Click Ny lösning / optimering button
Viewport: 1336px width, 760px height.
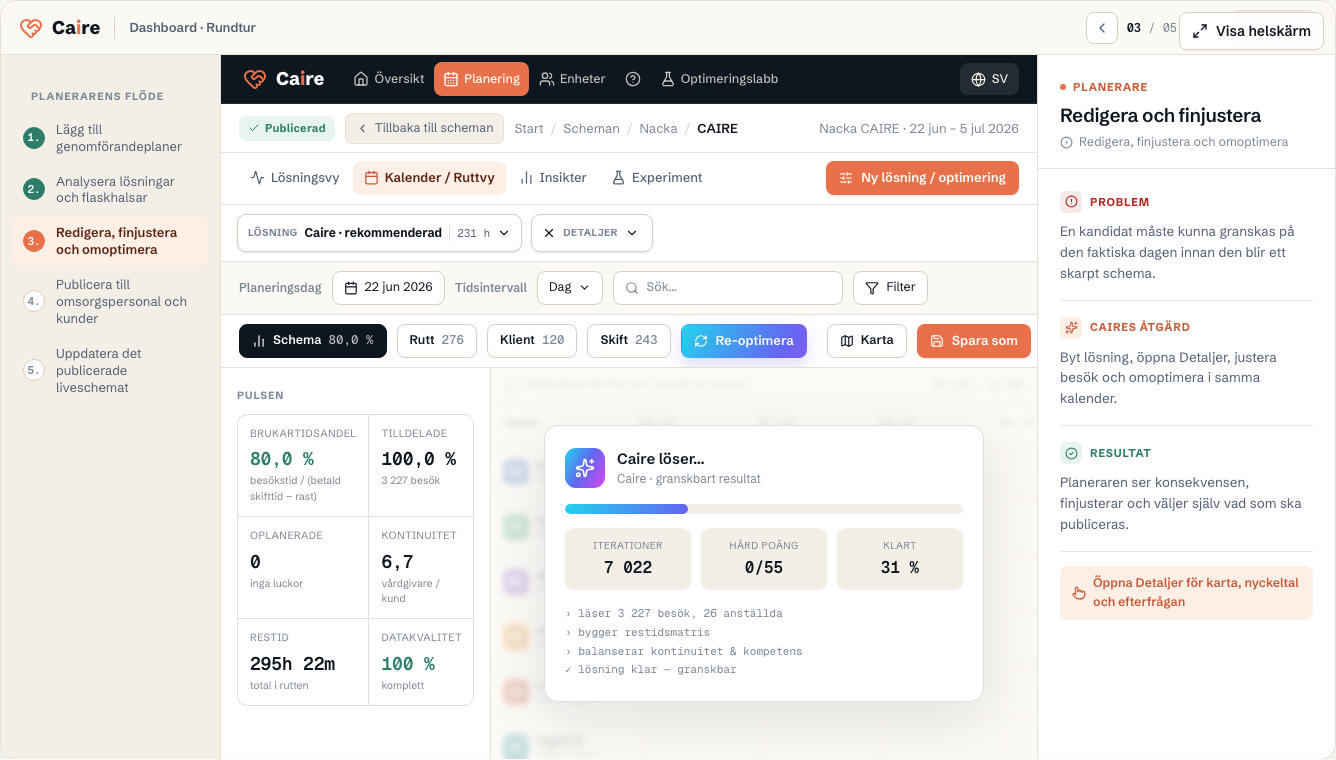(922, 178)
